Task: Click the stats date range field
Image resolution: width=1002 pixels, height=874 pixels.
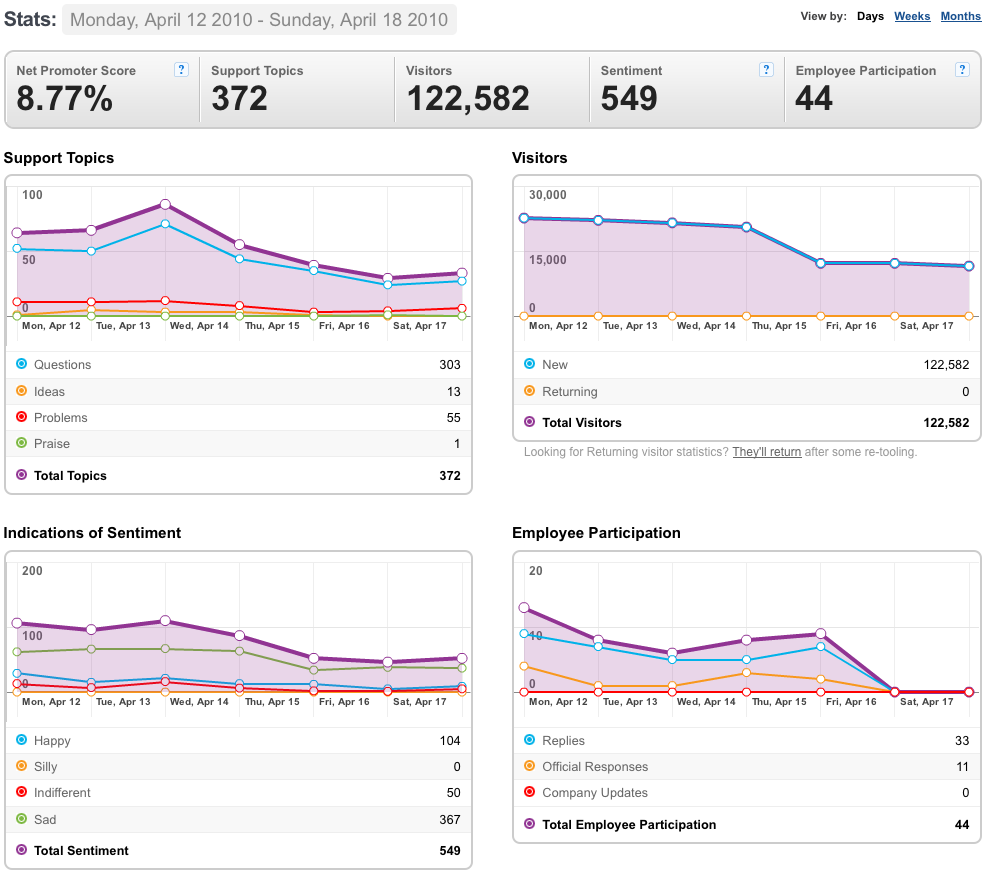Action: (x=259, y=20)
